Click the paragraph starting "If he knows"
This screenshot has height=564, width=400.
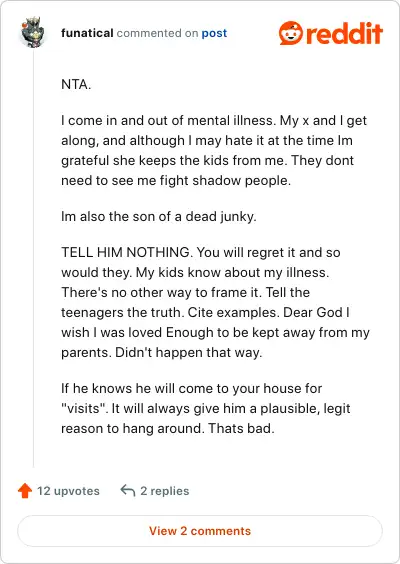point(206,408)
